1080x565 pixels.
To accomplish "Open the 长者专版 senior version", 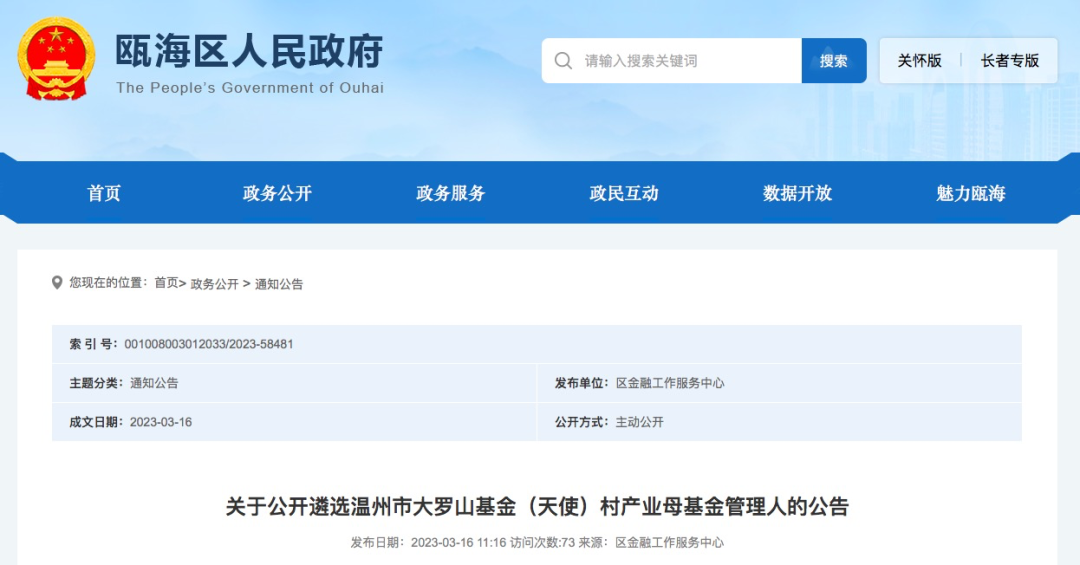I will [x=1009, y=61].
